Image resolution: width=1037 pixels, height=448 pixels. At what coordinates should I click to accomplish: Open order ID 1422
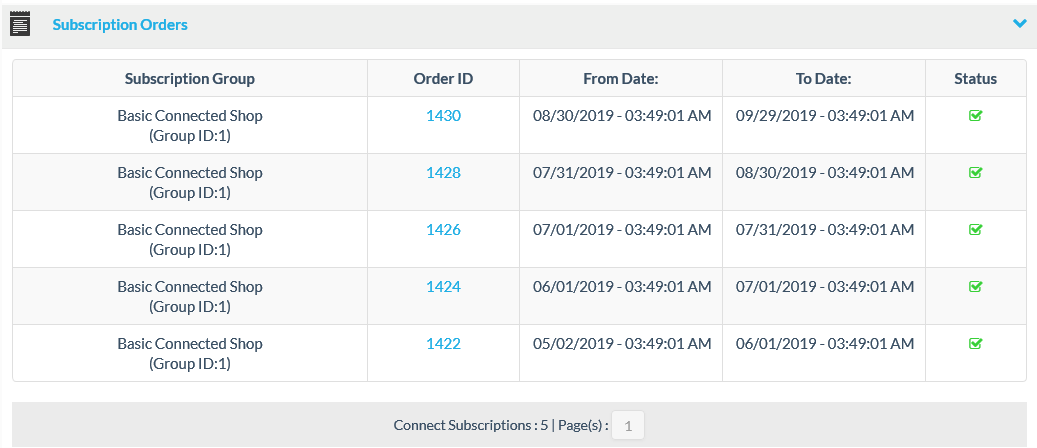(443, 344)
